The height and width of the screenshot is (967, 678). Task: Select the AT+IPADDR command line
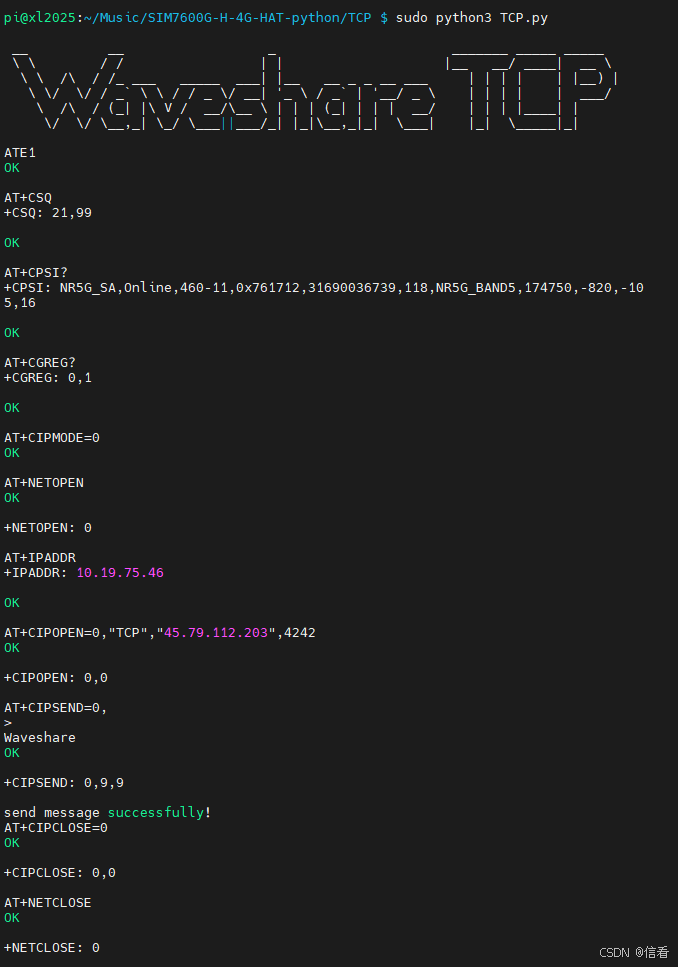(39, 558)
